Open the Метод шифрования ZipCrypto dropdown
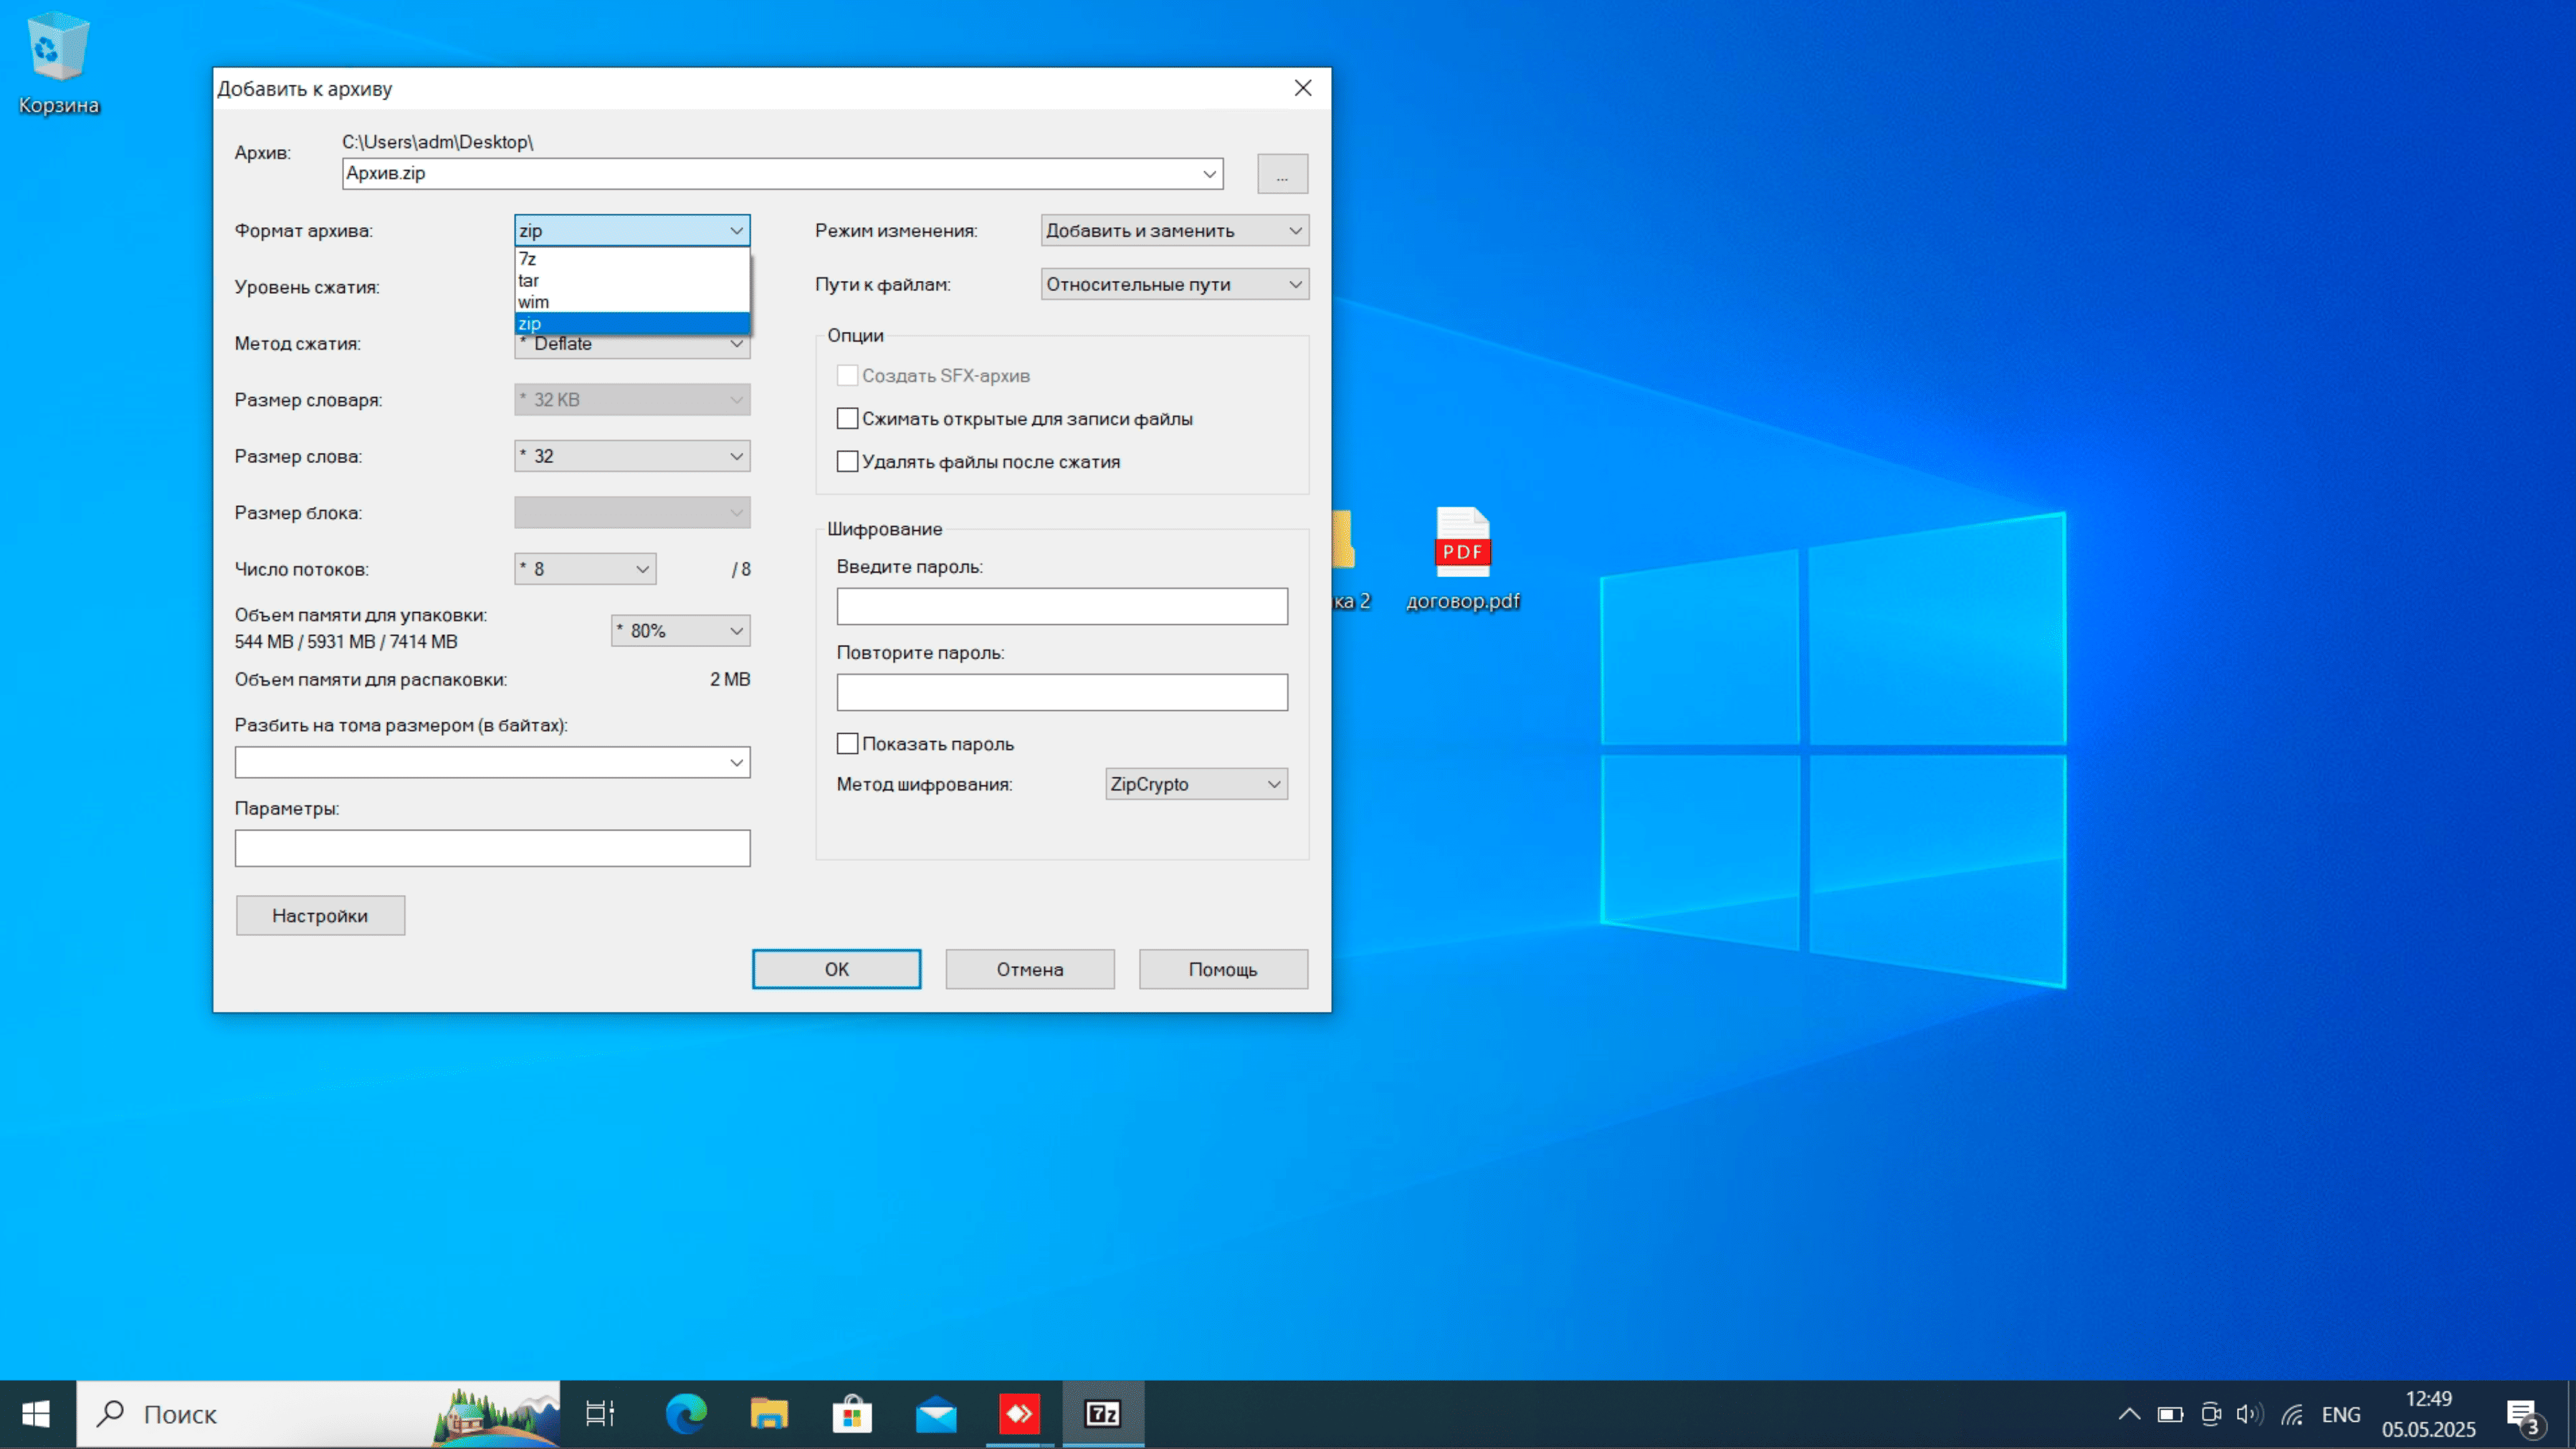Viewport: 2576px width, 1449px height. [x=1196, y=784]
